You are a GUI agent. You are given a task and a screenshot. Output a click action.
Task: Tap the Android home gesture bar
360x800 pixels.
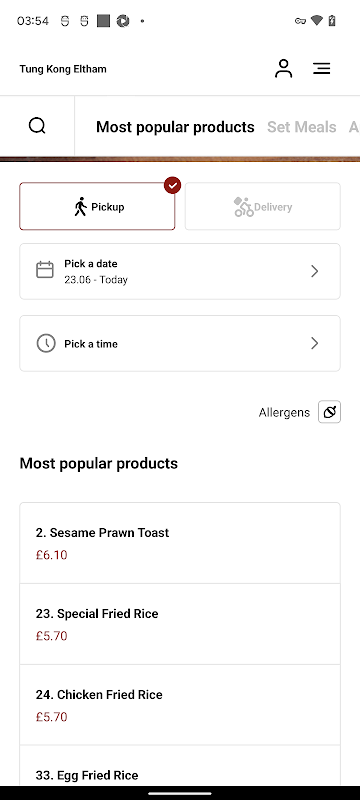tap(180, 793)
